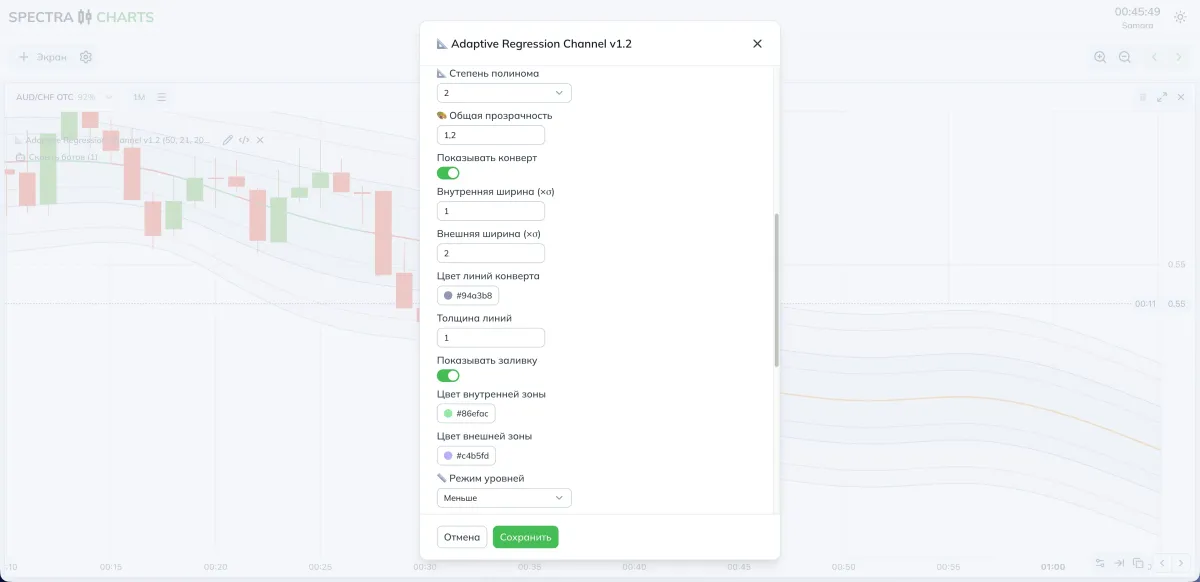Screen dimensions: 1200x582
Task: Open screen settings gear icon
Action: 86,58
